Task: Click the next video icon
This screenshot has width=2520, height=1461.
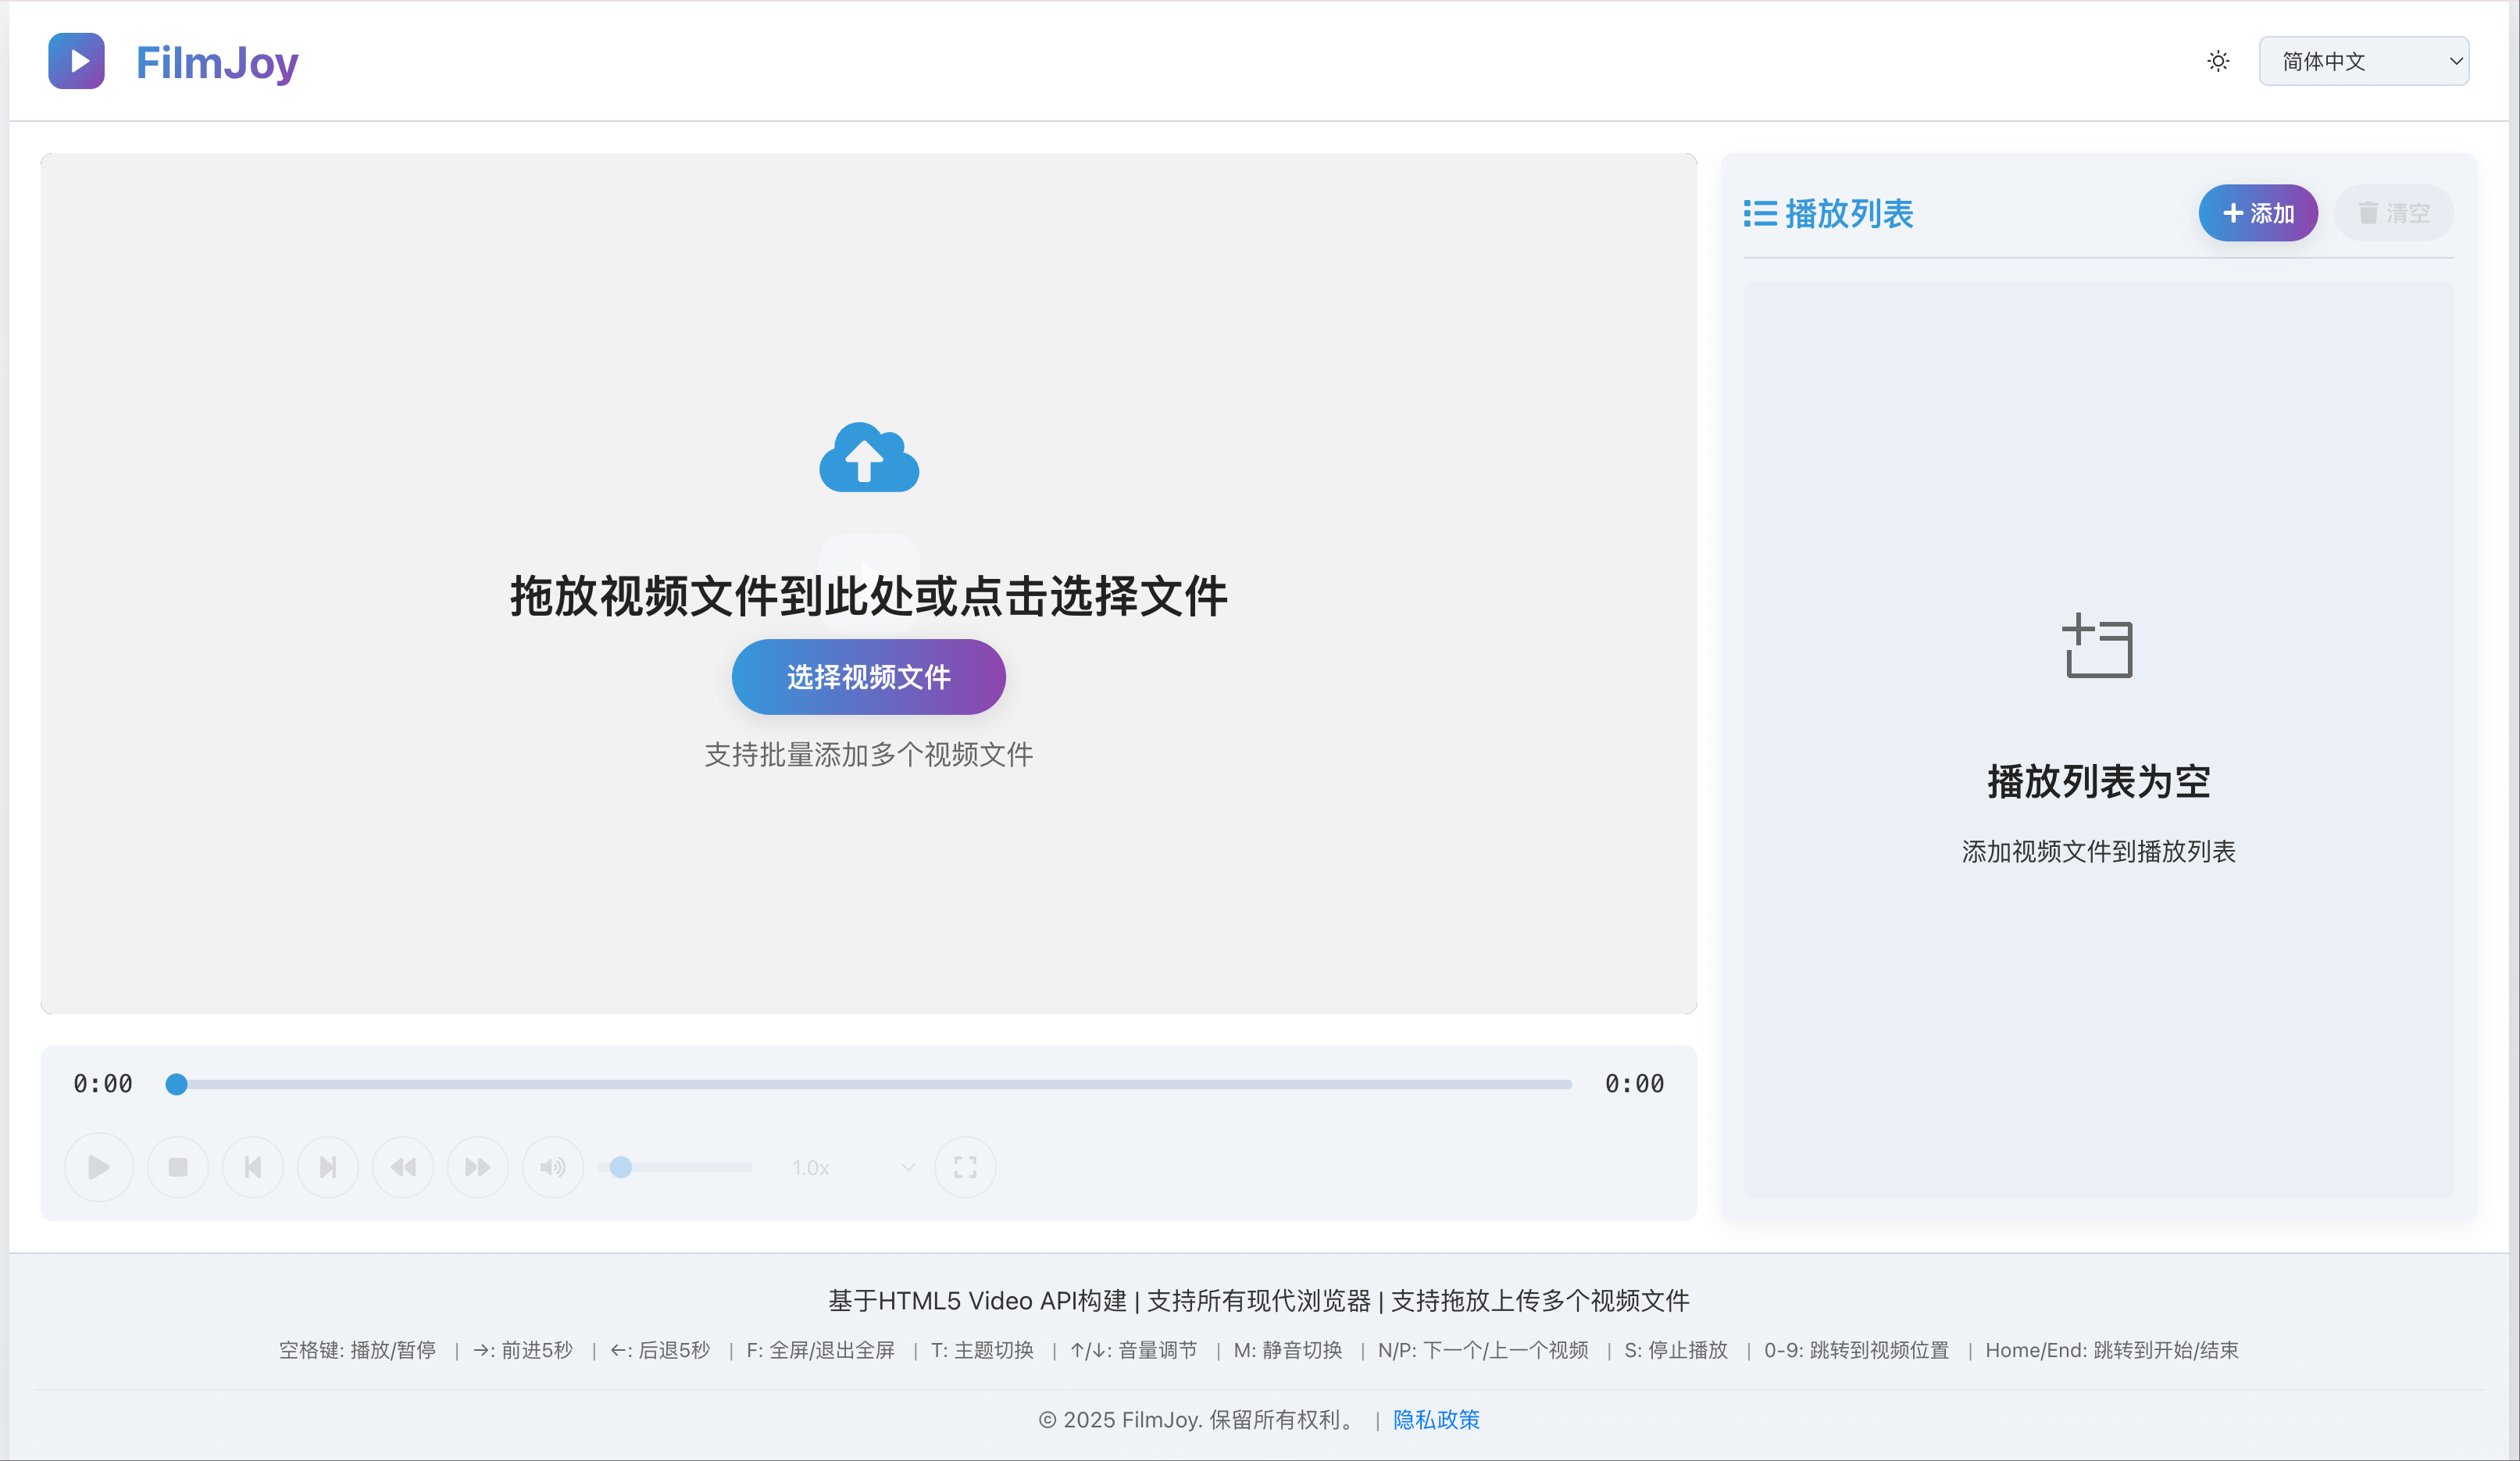Action: pos(328,1167)
